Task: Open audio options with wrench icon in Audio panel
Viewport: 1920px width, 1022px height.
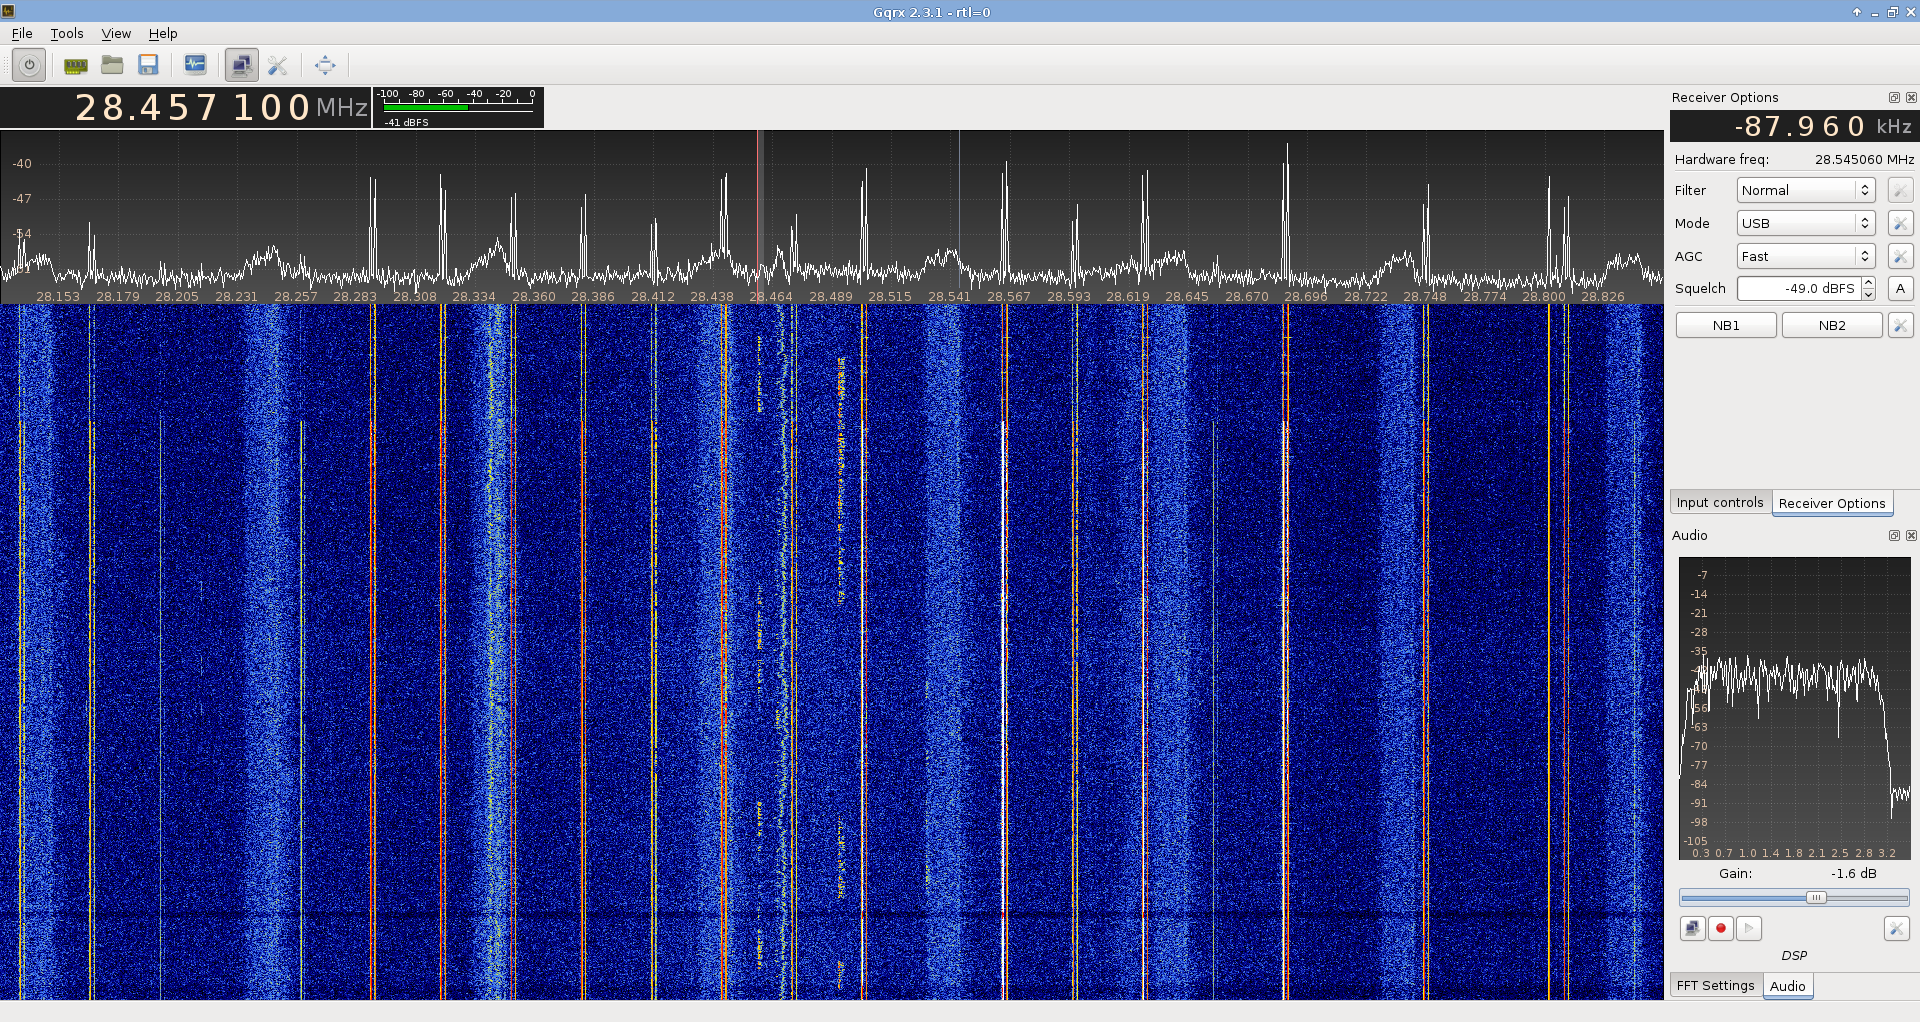Action: click(1896, 928)
